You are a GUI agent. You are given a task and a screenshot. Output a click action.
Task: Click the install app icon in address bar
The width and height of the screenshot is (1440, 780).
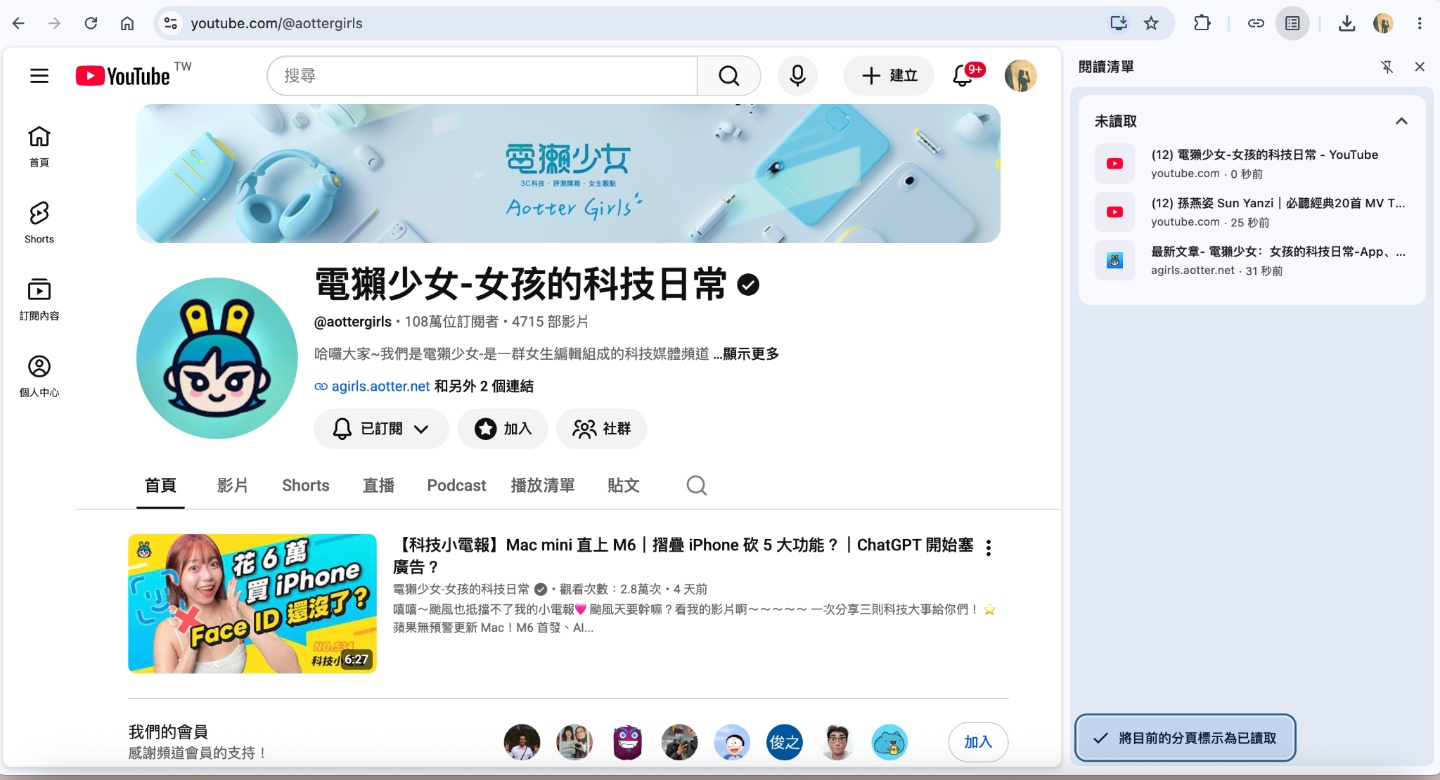click(x=1118, y=23)
